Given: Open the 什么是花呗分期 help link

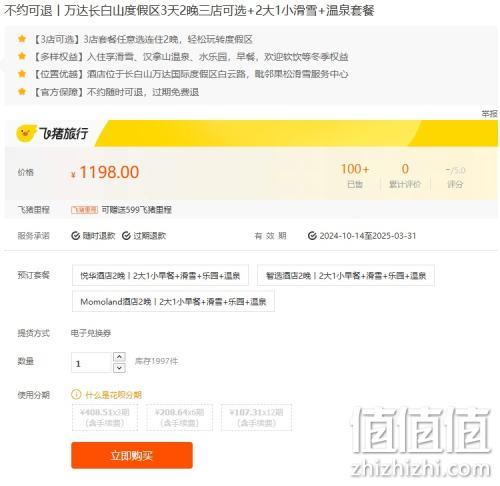Looking at the screenshot, I should tap(114, 395).
